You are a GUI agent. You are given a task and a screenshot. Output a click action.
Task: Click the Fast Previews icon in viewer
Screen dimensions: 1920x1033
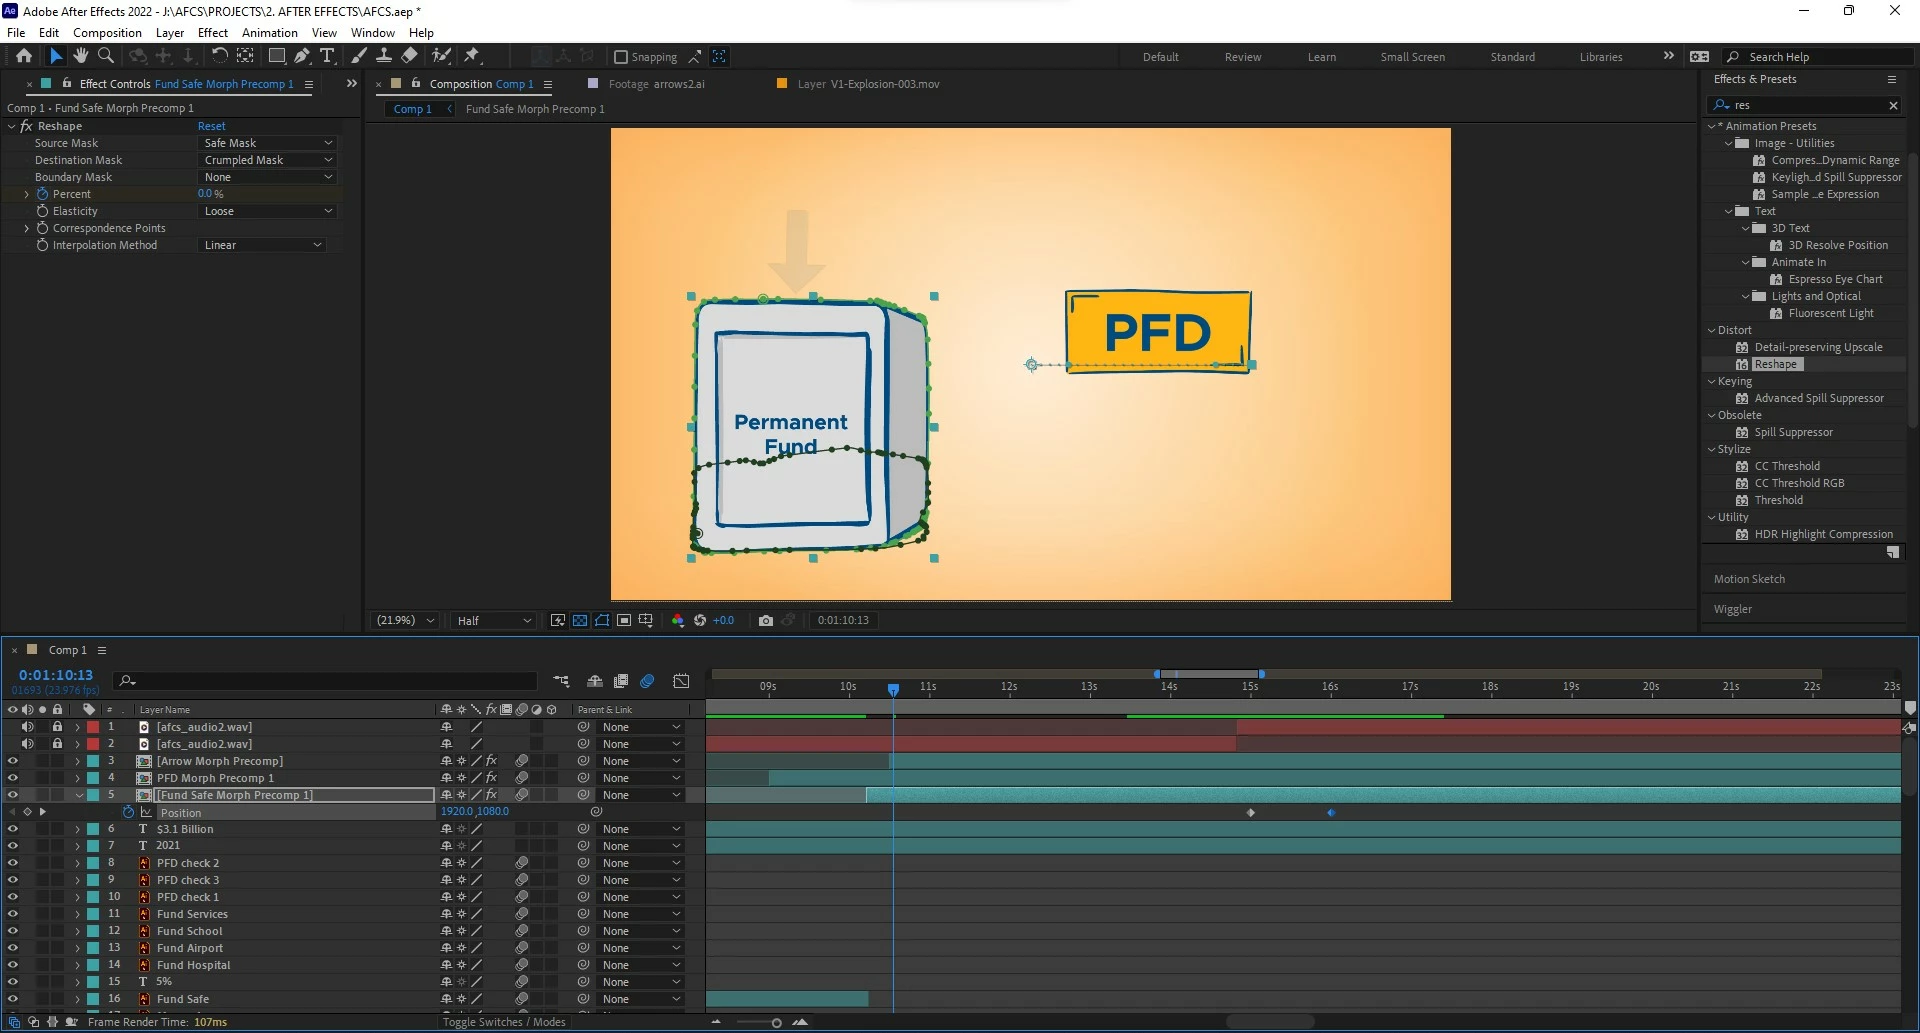pos(558,621)
